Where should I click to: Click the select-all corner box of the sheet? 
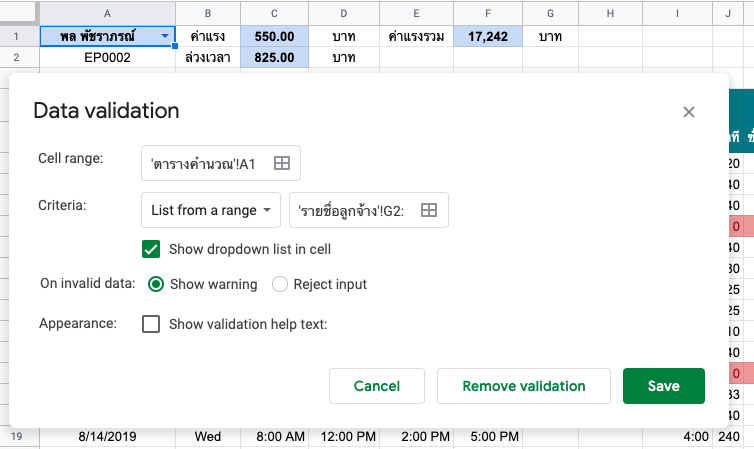click(18, 12)
